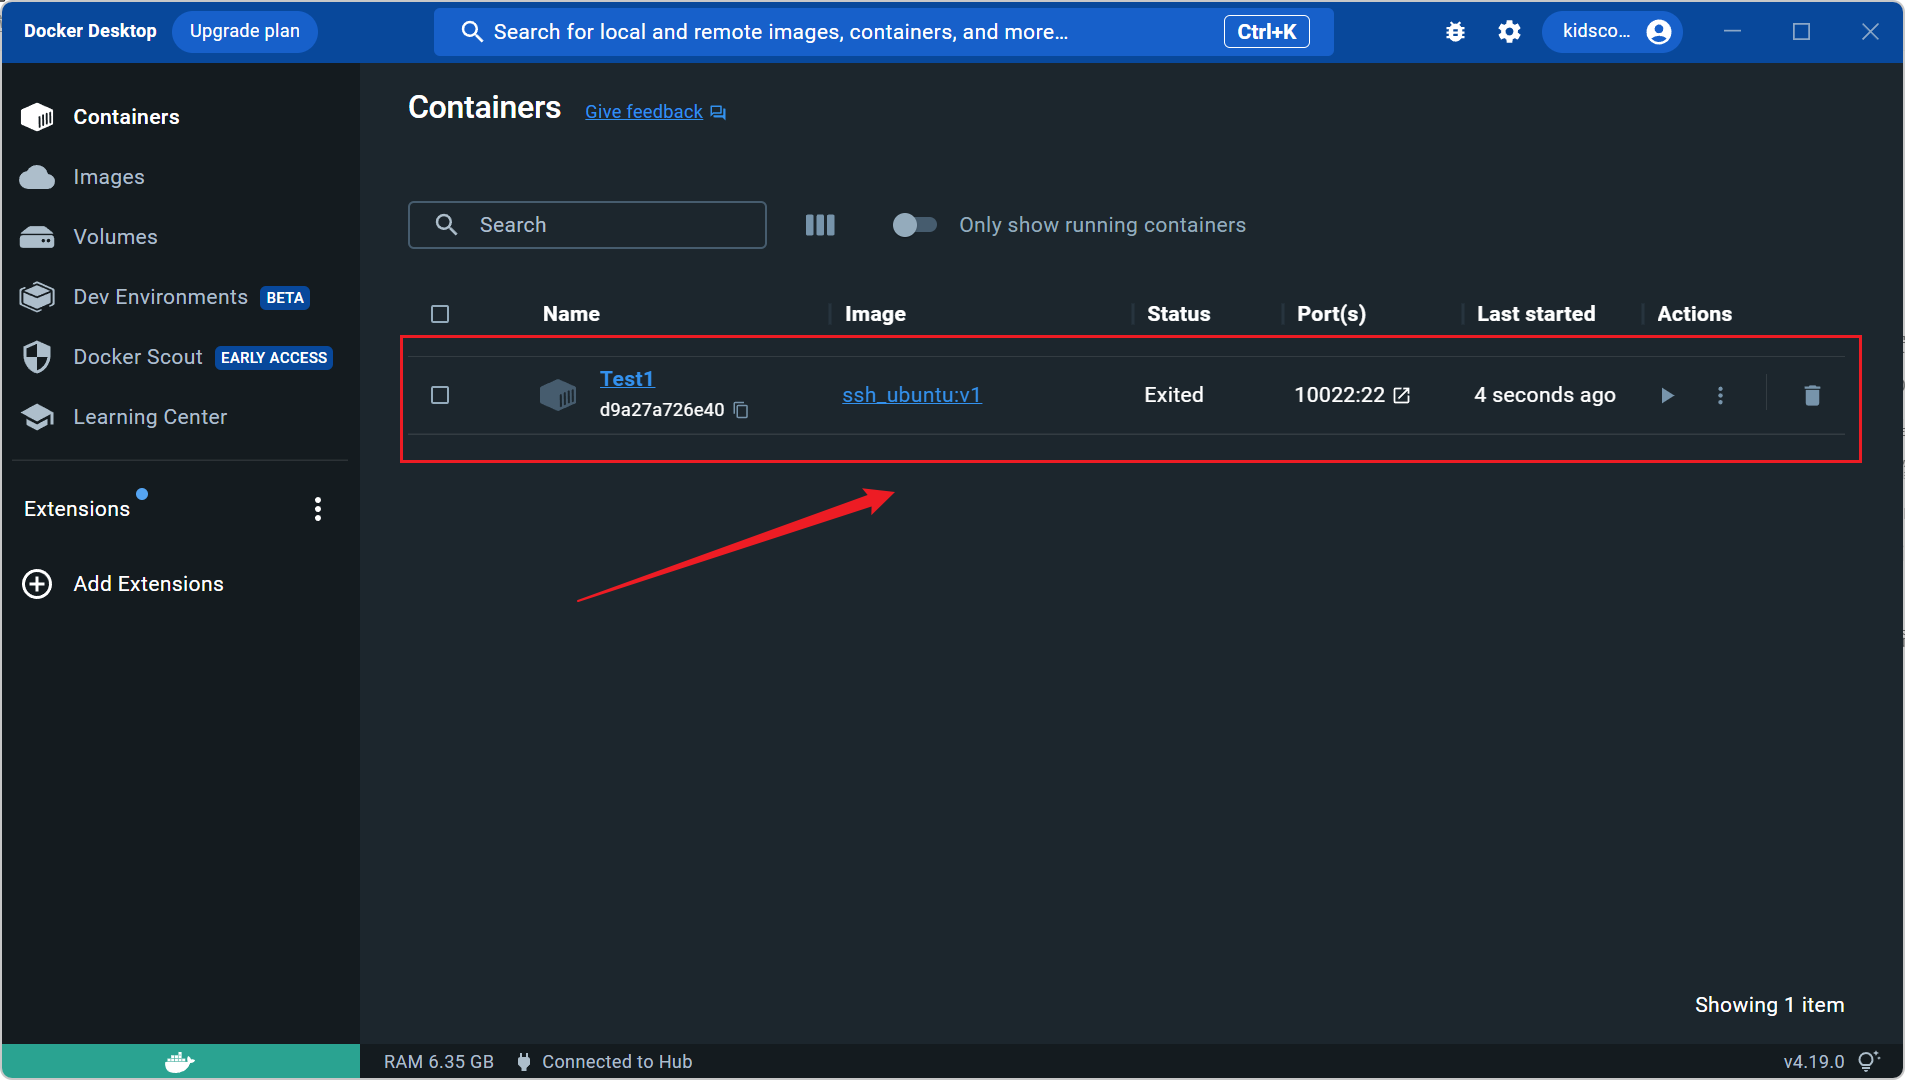
Task: Click the Connected to Hub plug icon
Action: [524, 1062]
